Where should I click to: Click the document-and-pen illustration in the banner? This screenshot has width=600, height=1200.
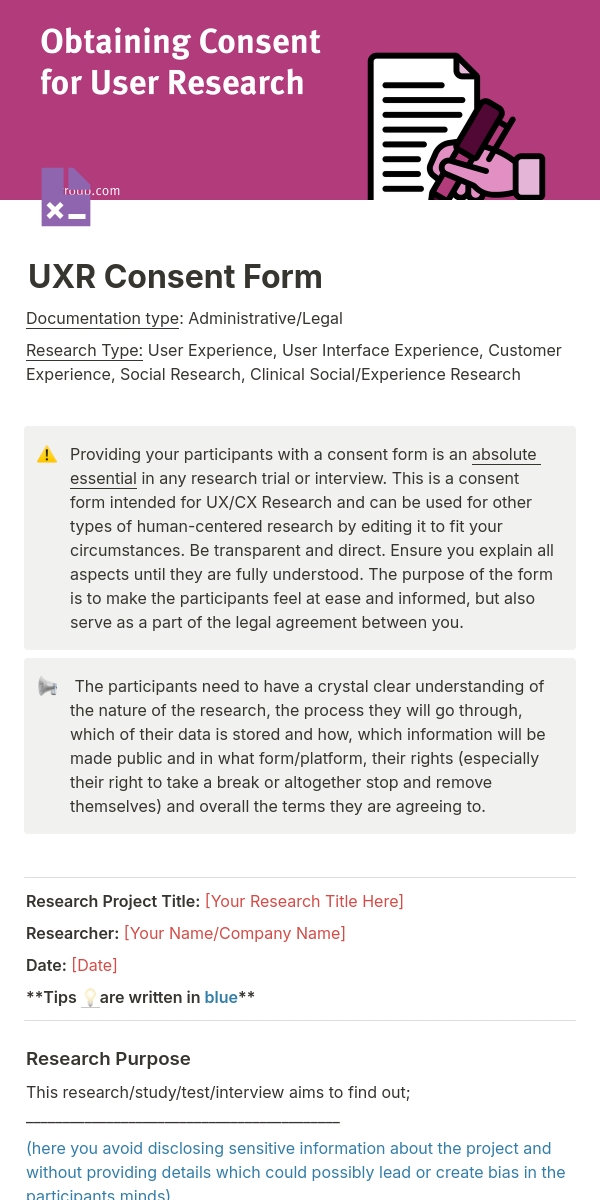[456, 127]
